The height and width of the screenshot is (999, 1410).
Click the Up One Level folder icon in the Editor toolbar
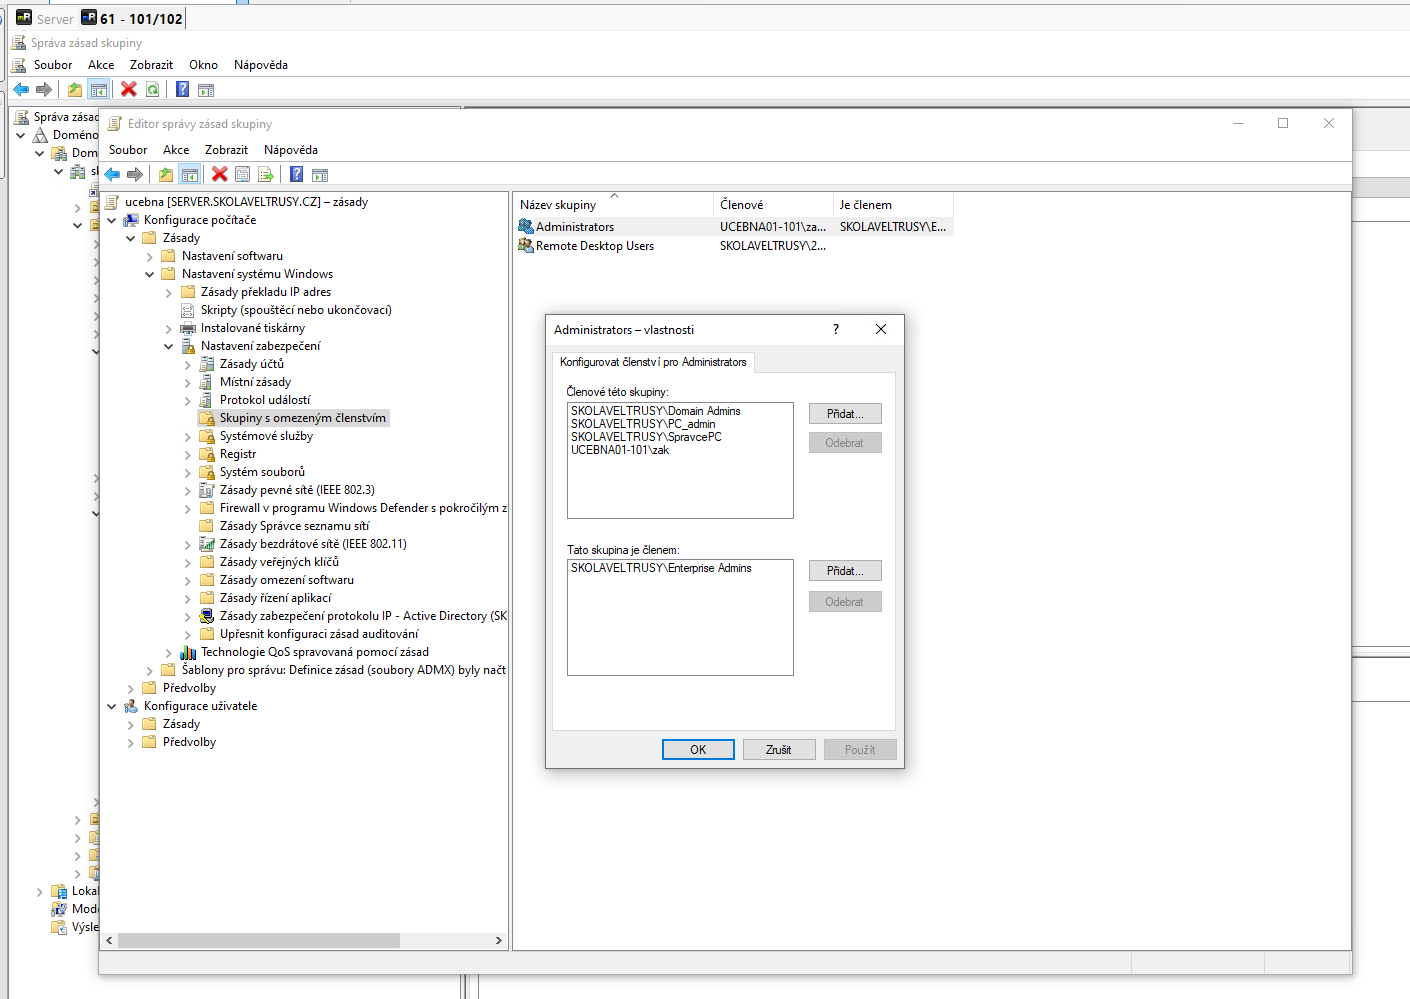166,175
